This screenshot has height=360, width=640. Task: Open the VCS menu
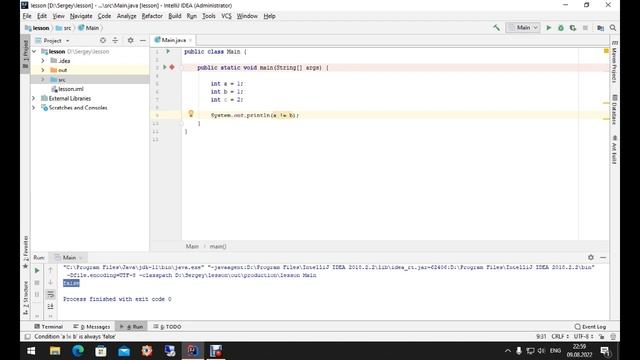(x=226, y=16)
